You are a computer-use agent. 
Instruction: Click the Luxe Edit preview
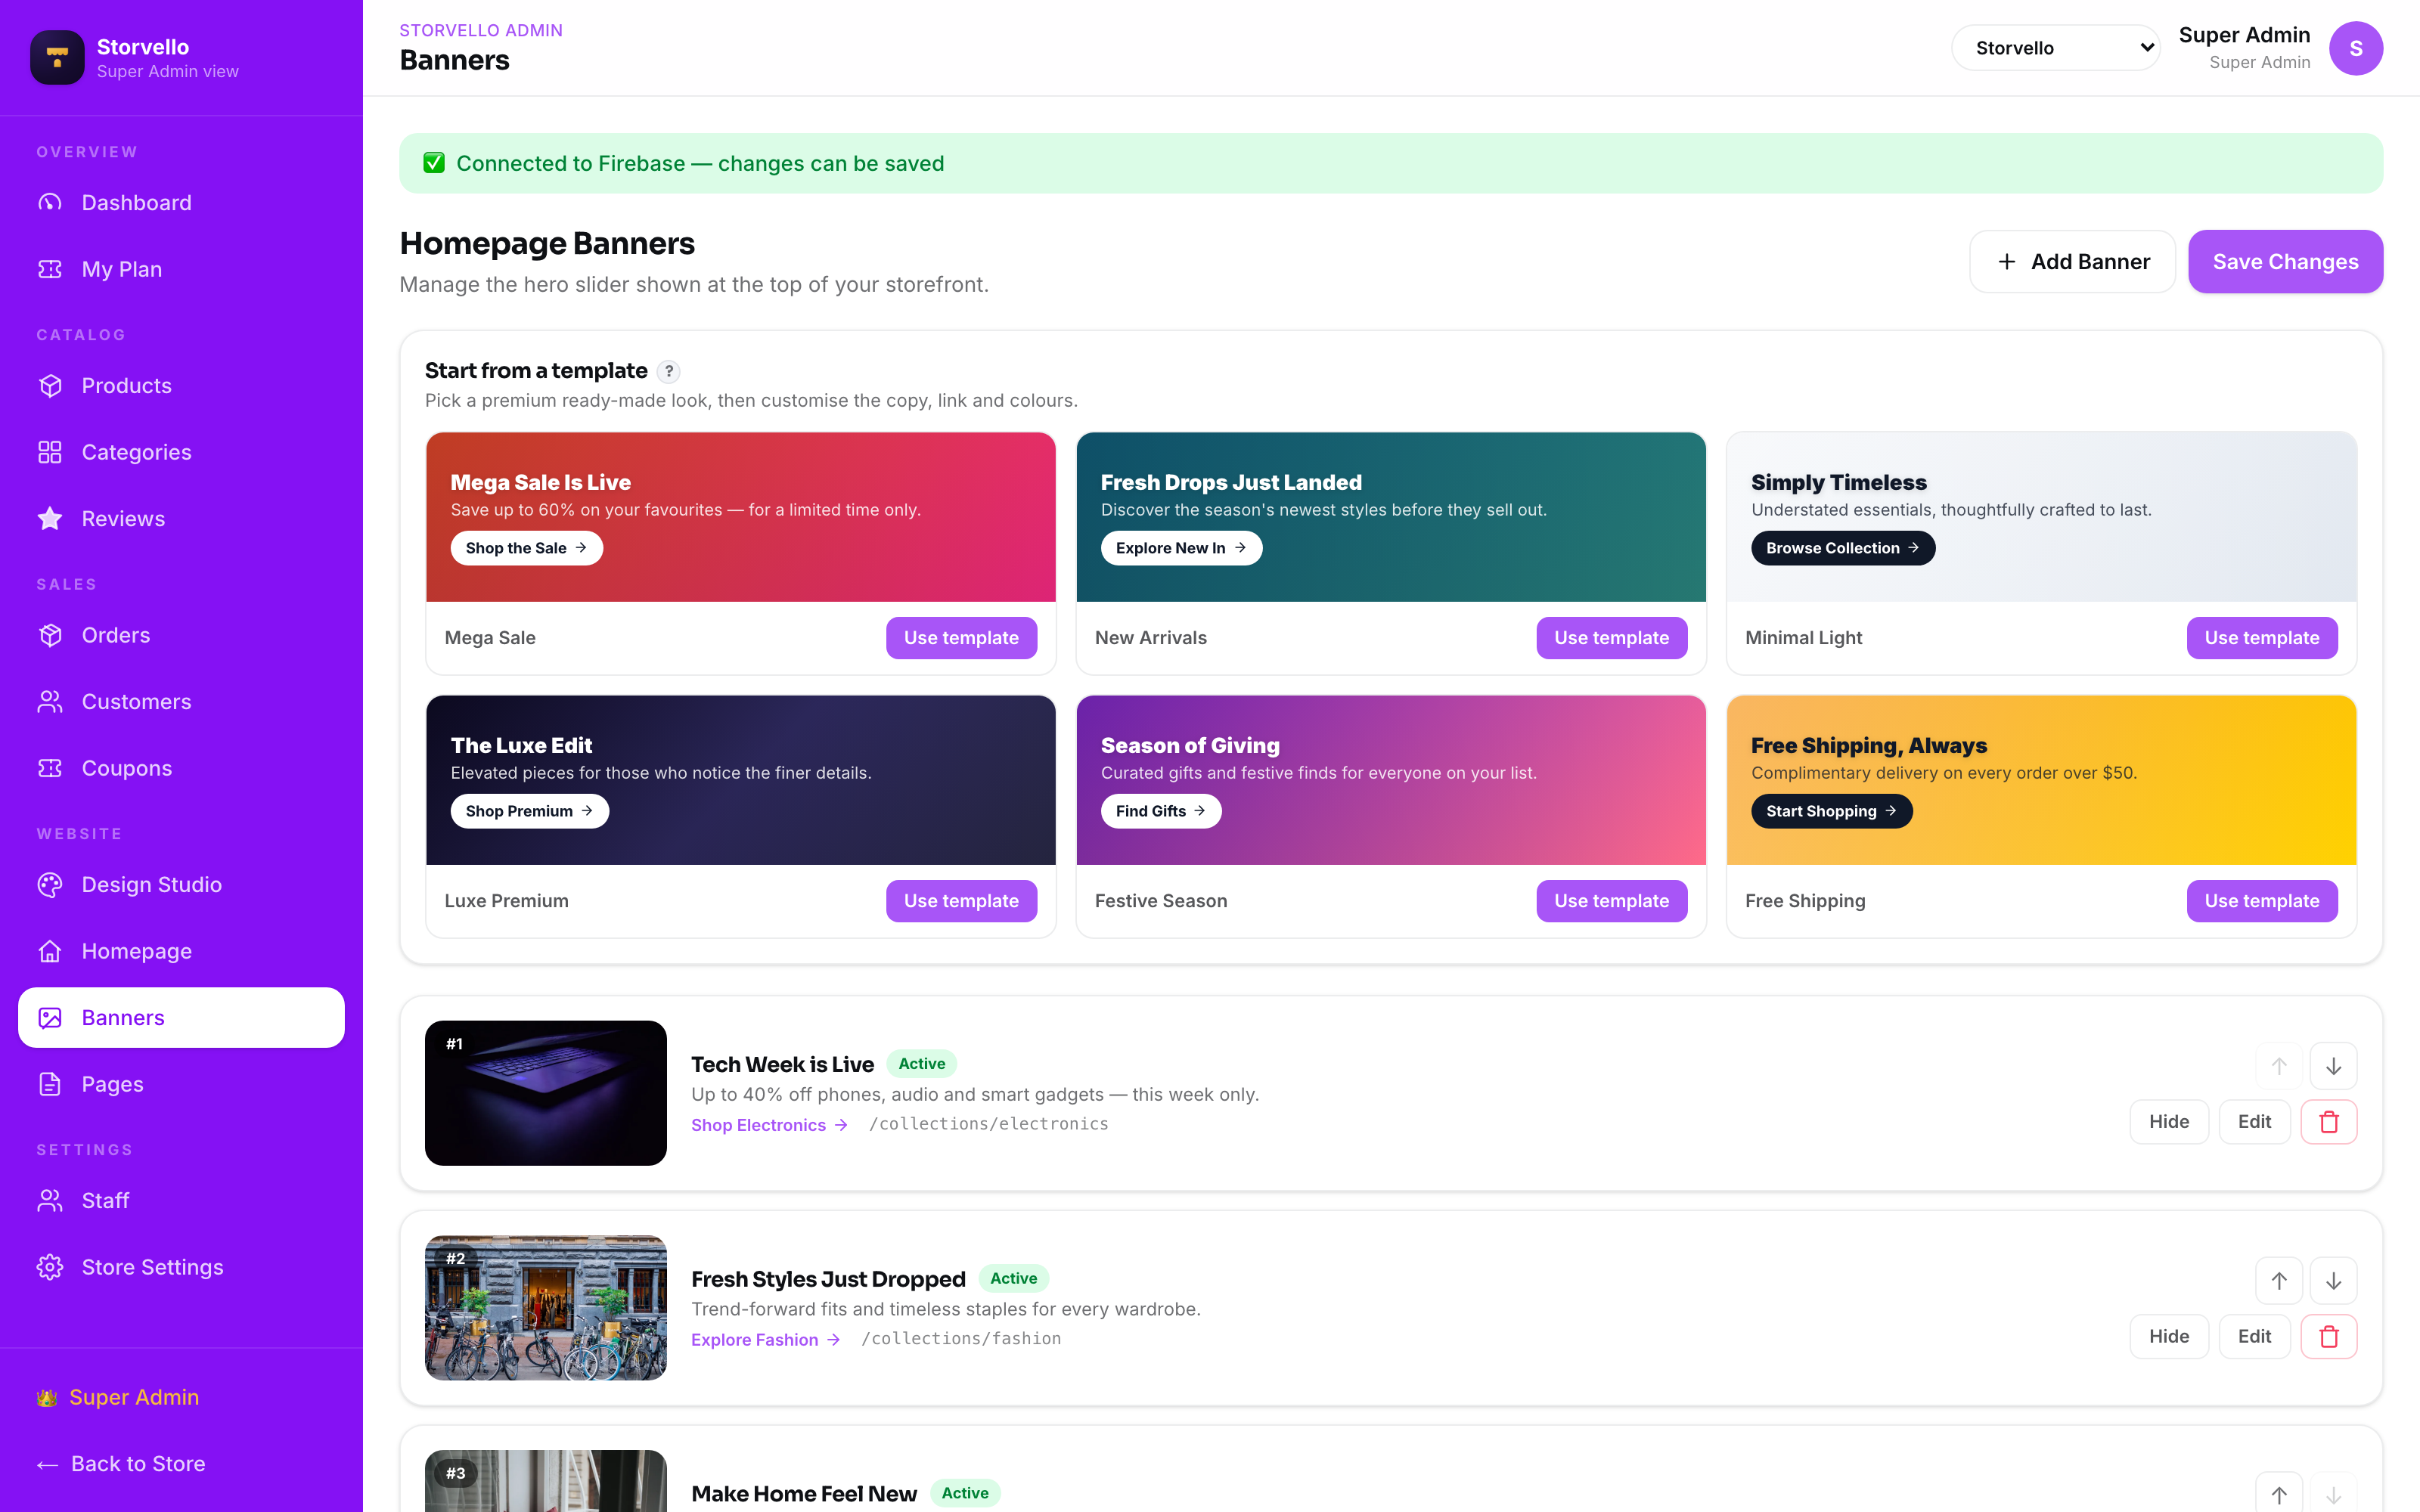click(740, 780)
